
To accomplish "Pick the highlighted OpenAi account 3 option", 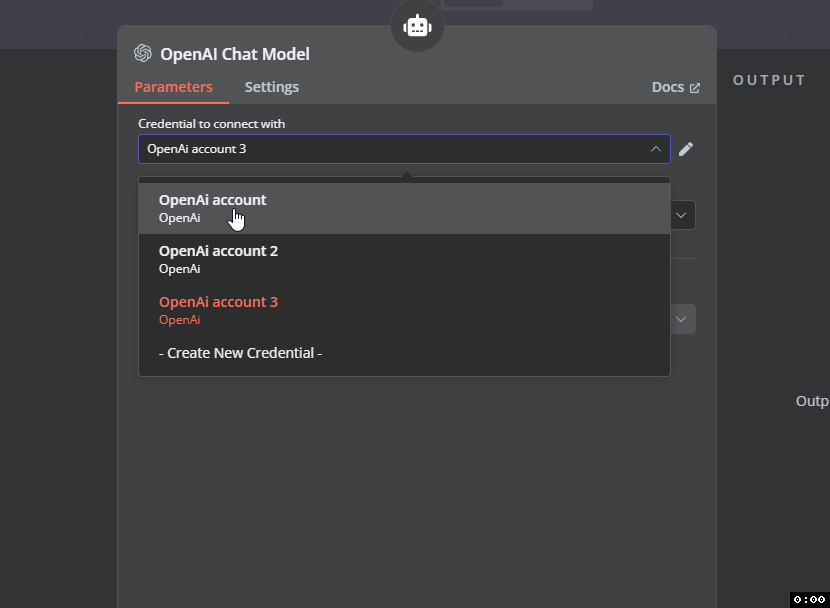I will (x=404, y=310).
